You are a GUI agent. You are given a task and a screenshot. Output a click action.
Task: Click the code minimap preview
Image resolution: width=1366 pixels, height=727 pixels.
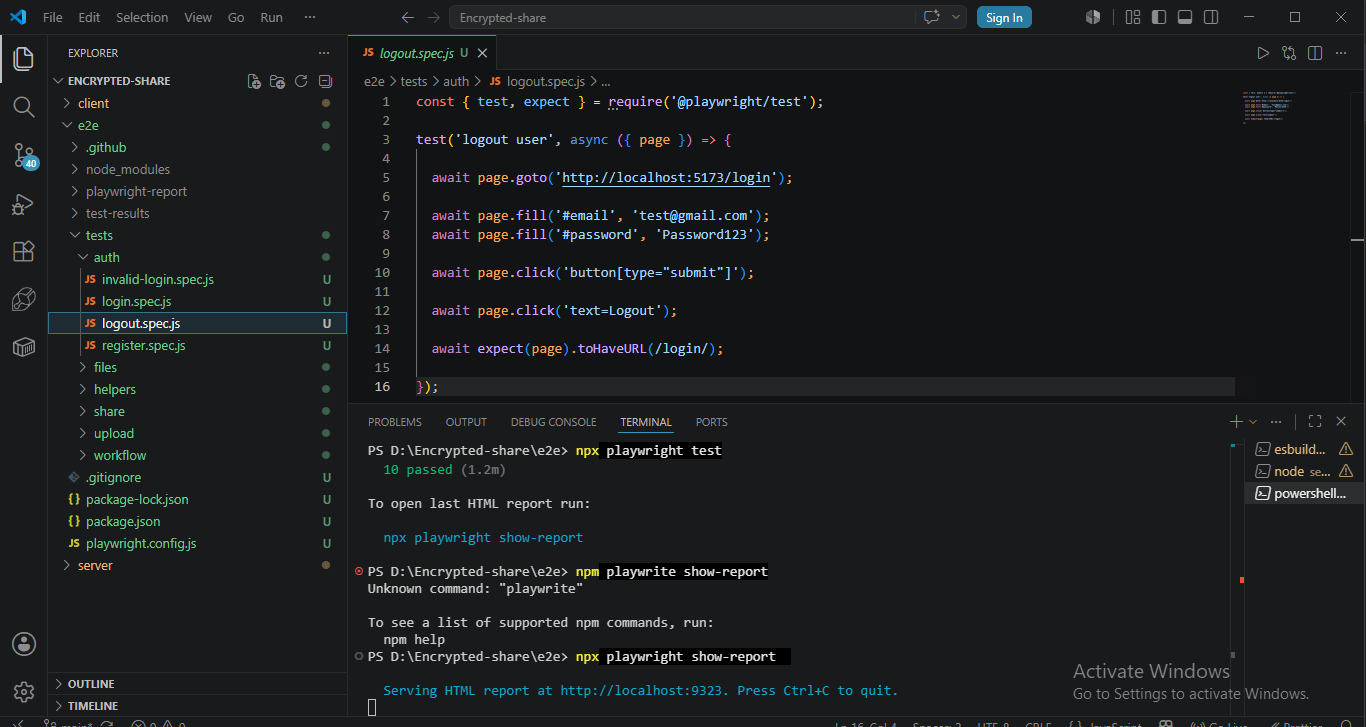[1268, 106]
